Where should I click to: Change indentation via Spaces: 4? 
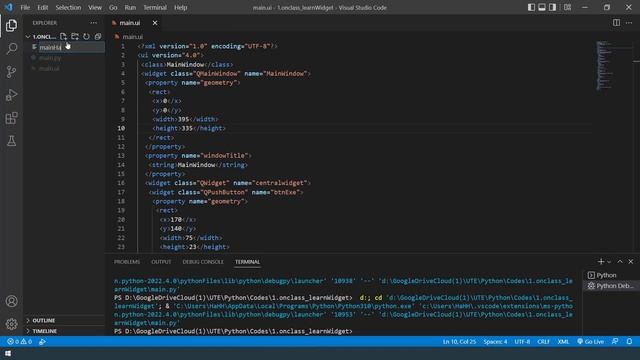495,342
